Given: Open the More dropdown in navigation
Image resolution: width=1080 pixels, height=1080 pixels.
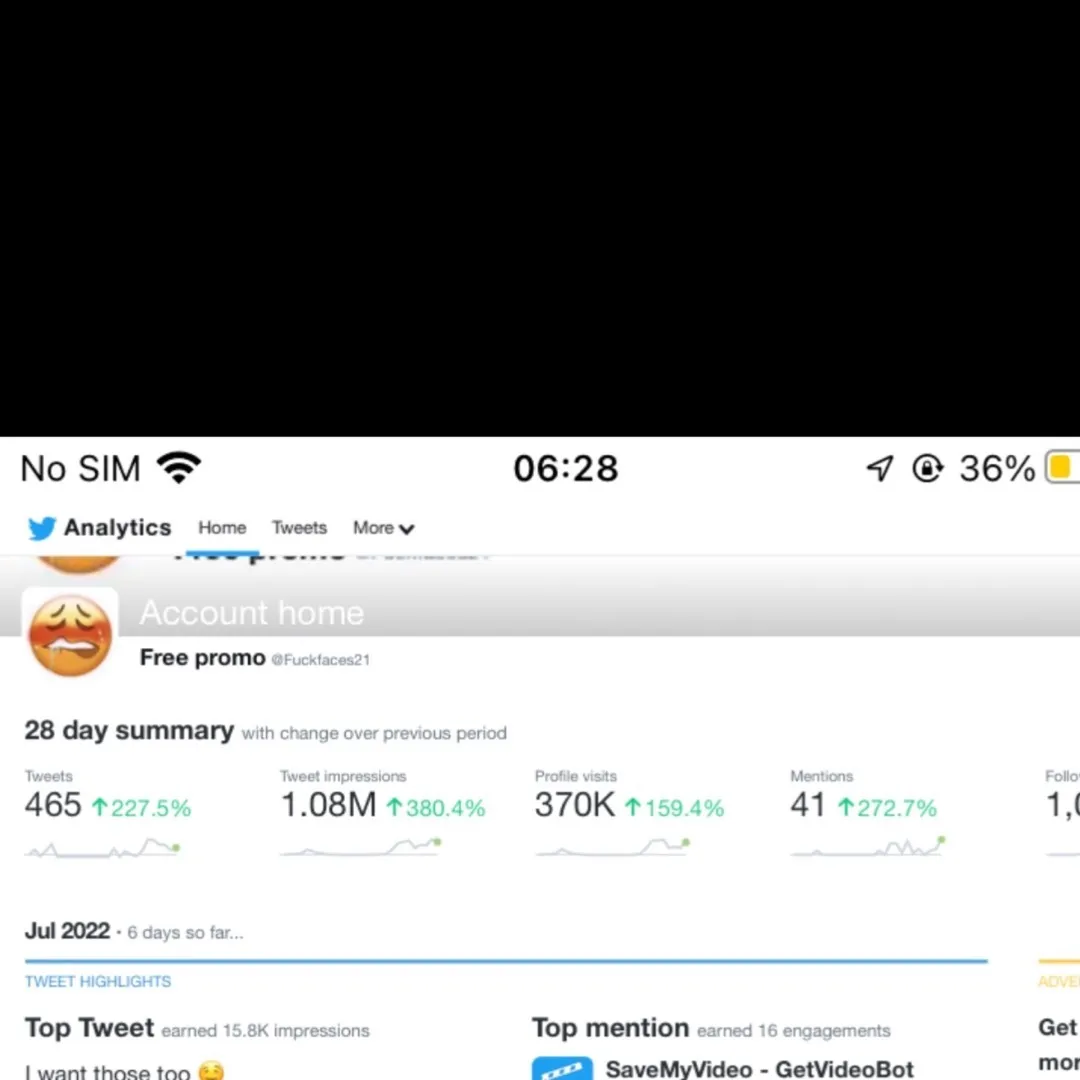Looking at the screenshot, I should [382, 528].
